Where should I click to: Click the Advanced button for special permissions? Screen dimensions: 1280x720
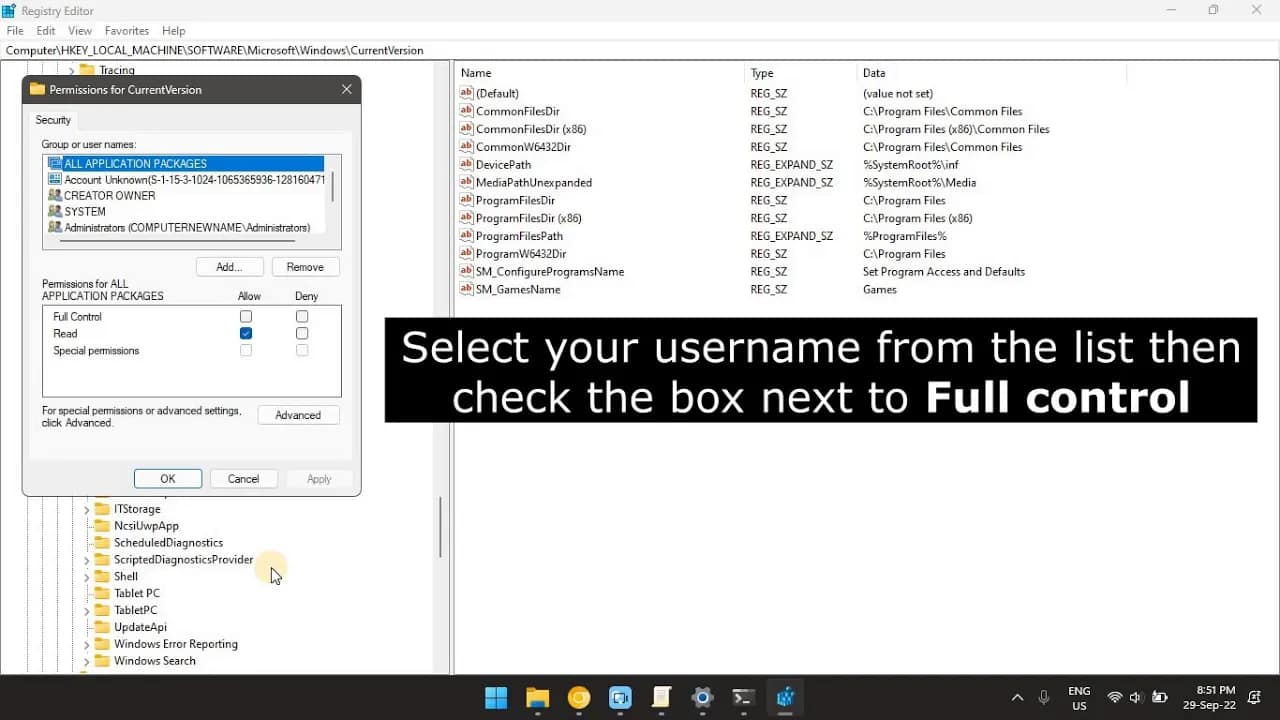[x=298, y=414]
